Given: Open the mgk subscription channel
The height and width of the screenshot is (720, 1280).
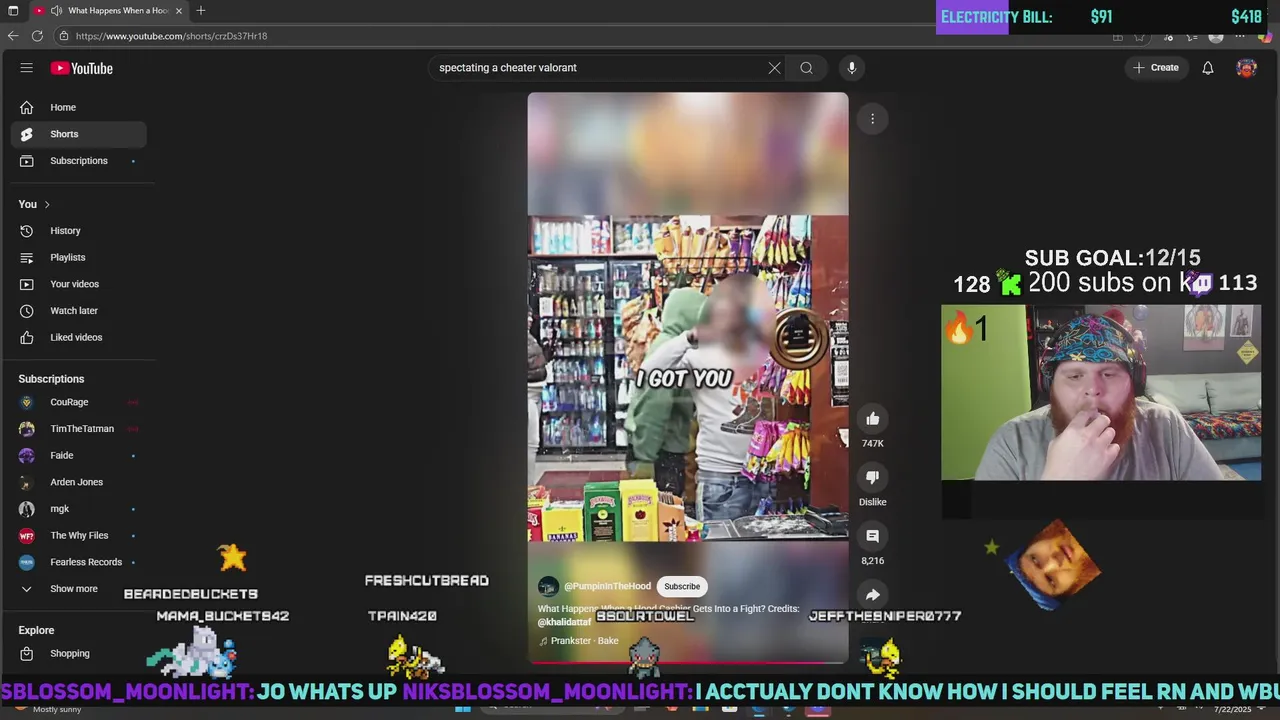Looking at the screenshot, I should click(x=79, y=509).
